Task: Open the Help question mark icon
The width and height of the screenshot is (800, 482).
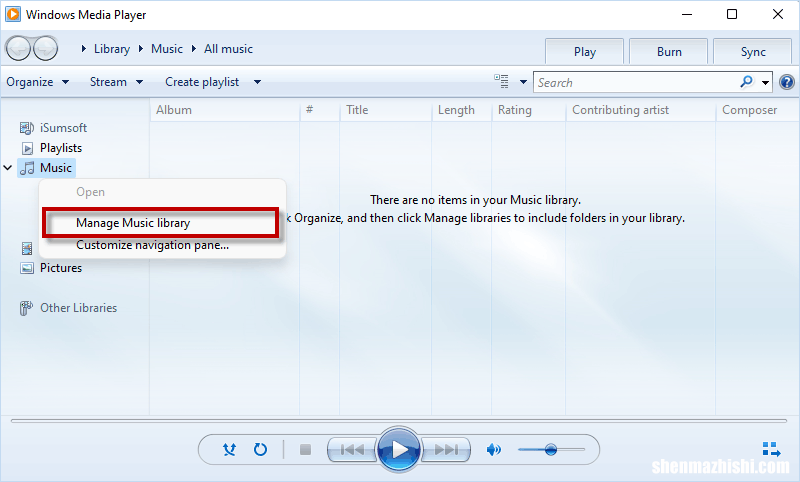Action: [787, 82]
